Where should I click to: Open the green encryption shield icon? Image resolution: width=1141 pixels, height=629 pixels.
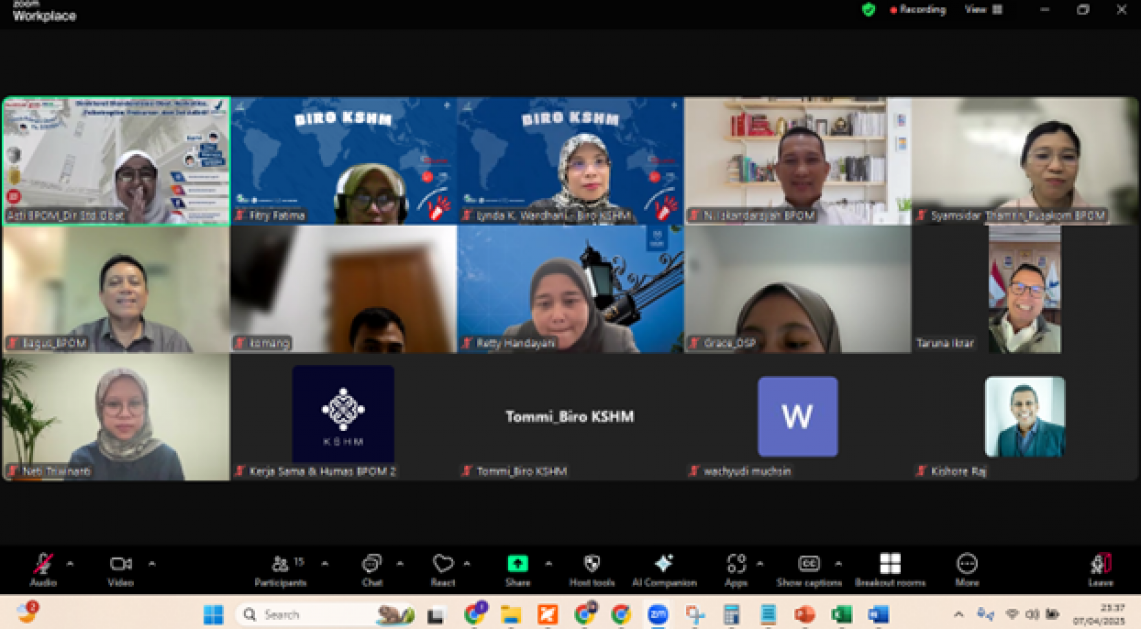click(x=868, y=10)
